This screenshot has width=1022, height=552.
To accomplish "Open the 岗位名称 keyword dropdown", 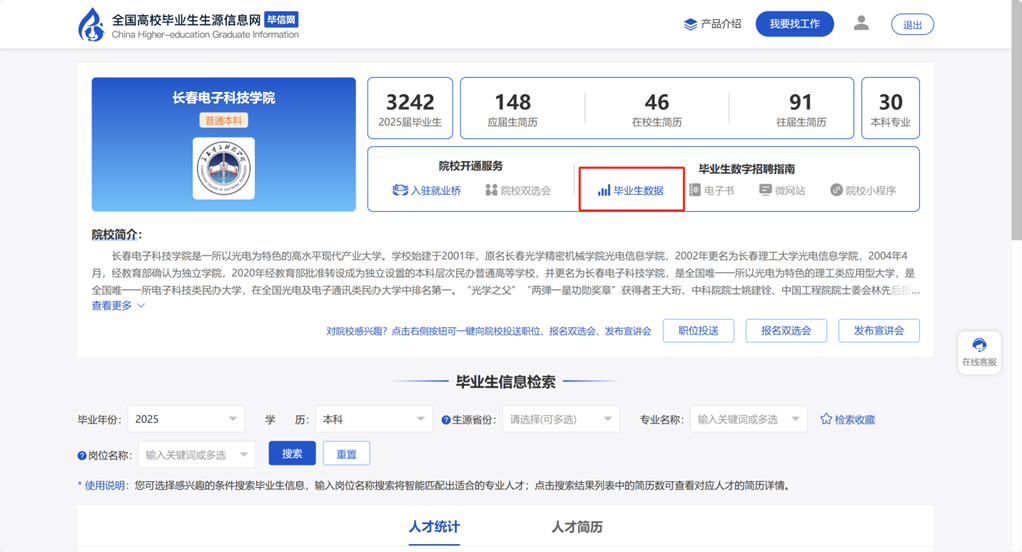I will [x=197, y=454].
